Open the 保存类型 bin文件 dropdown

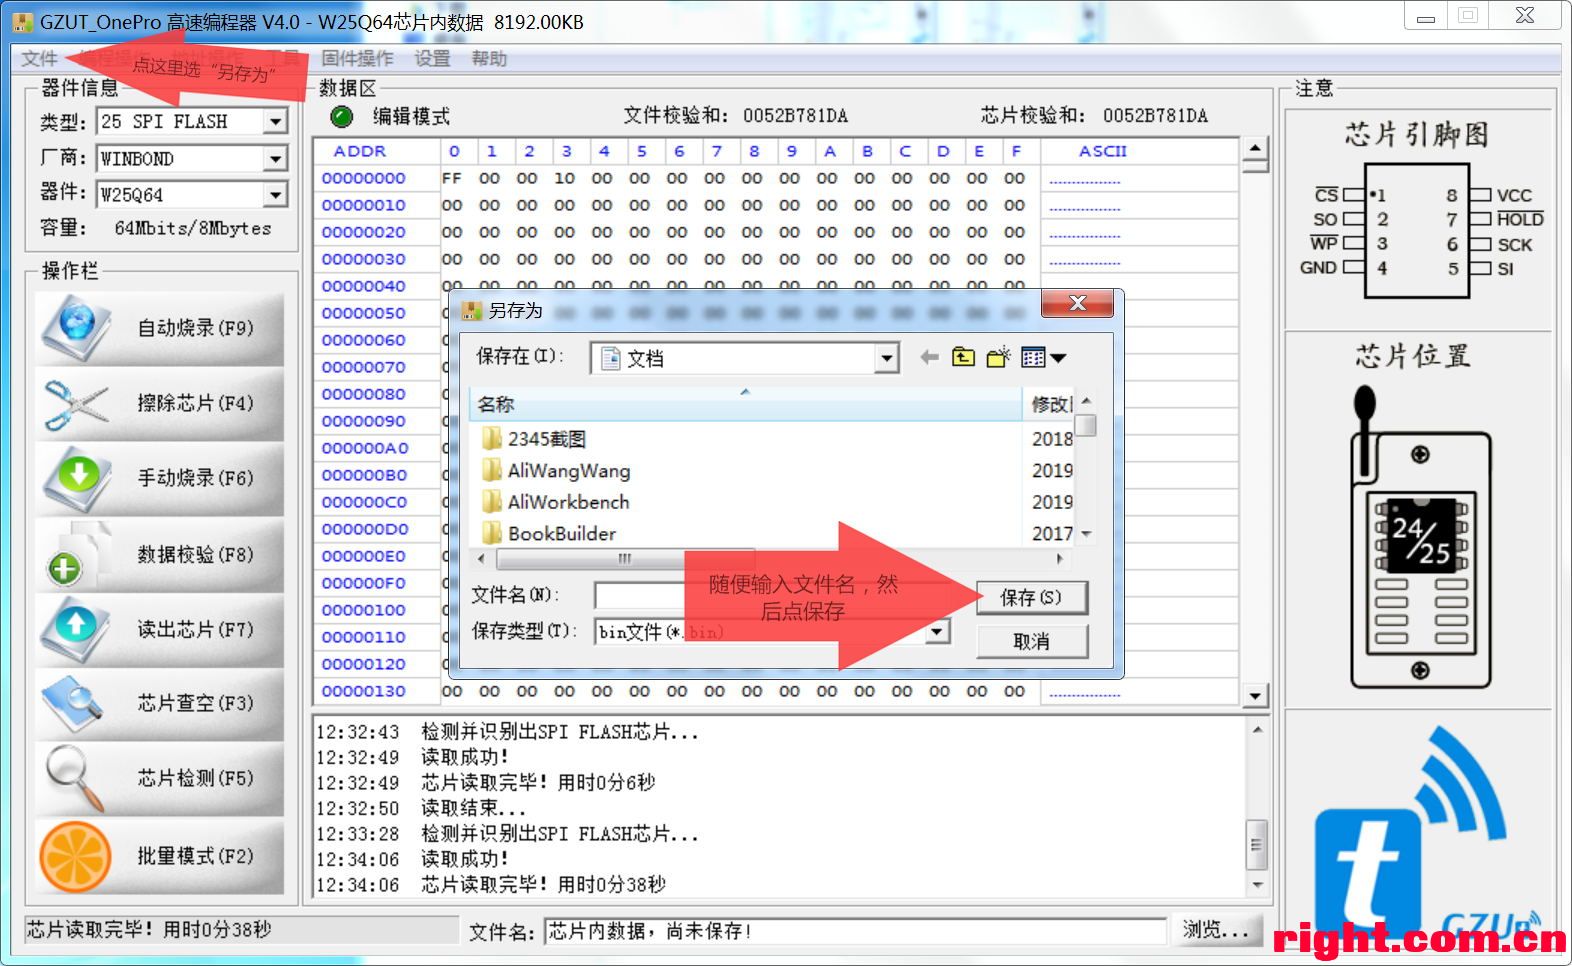pos(937,632)
